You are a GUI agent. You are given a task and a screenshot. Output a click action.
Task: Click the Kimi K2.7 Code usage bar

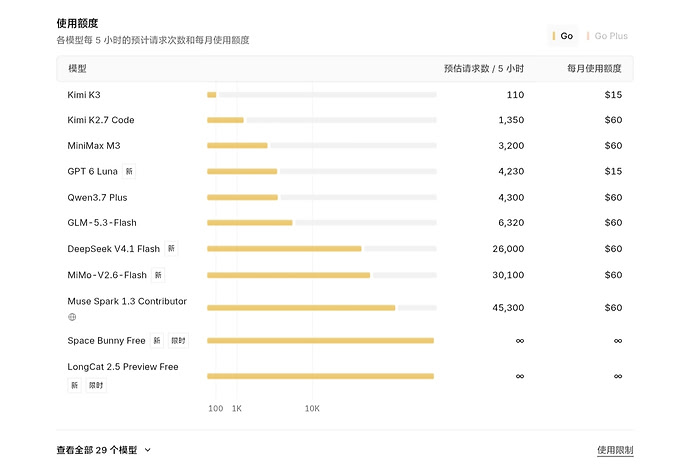click(x=322, y=120)
